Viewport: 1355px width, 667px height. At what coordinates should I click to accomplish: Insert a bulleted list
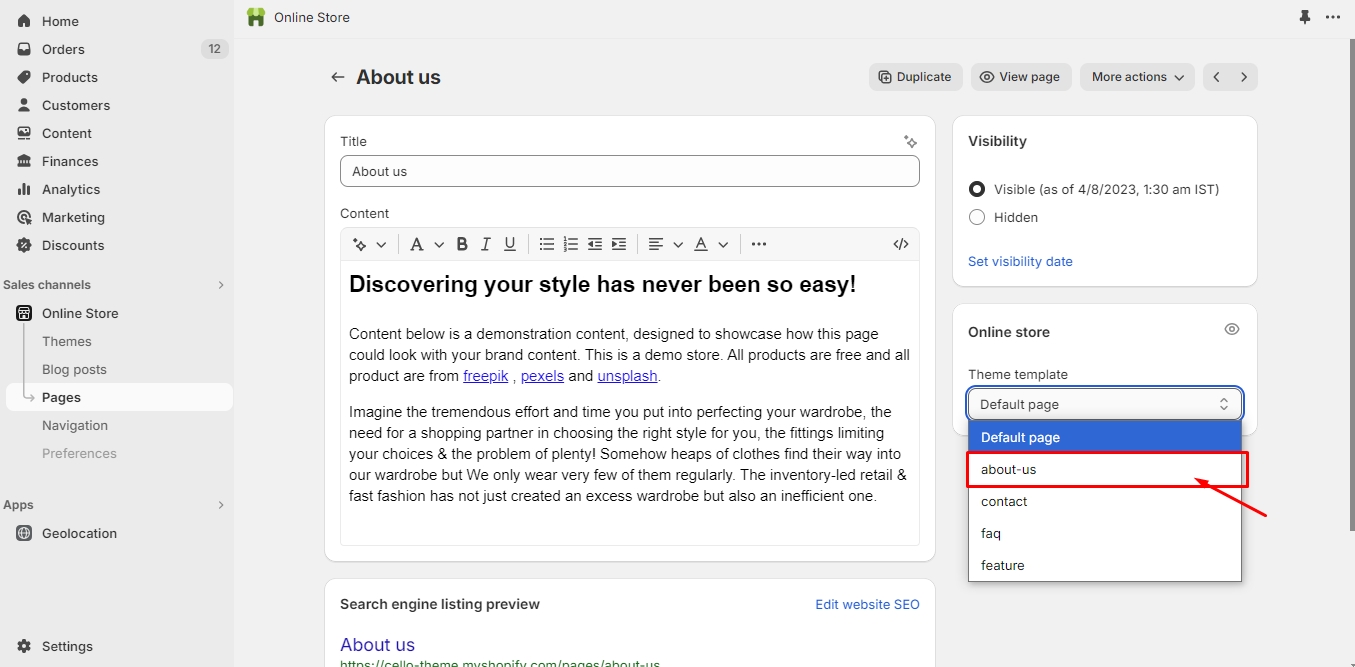coord(547,244)
